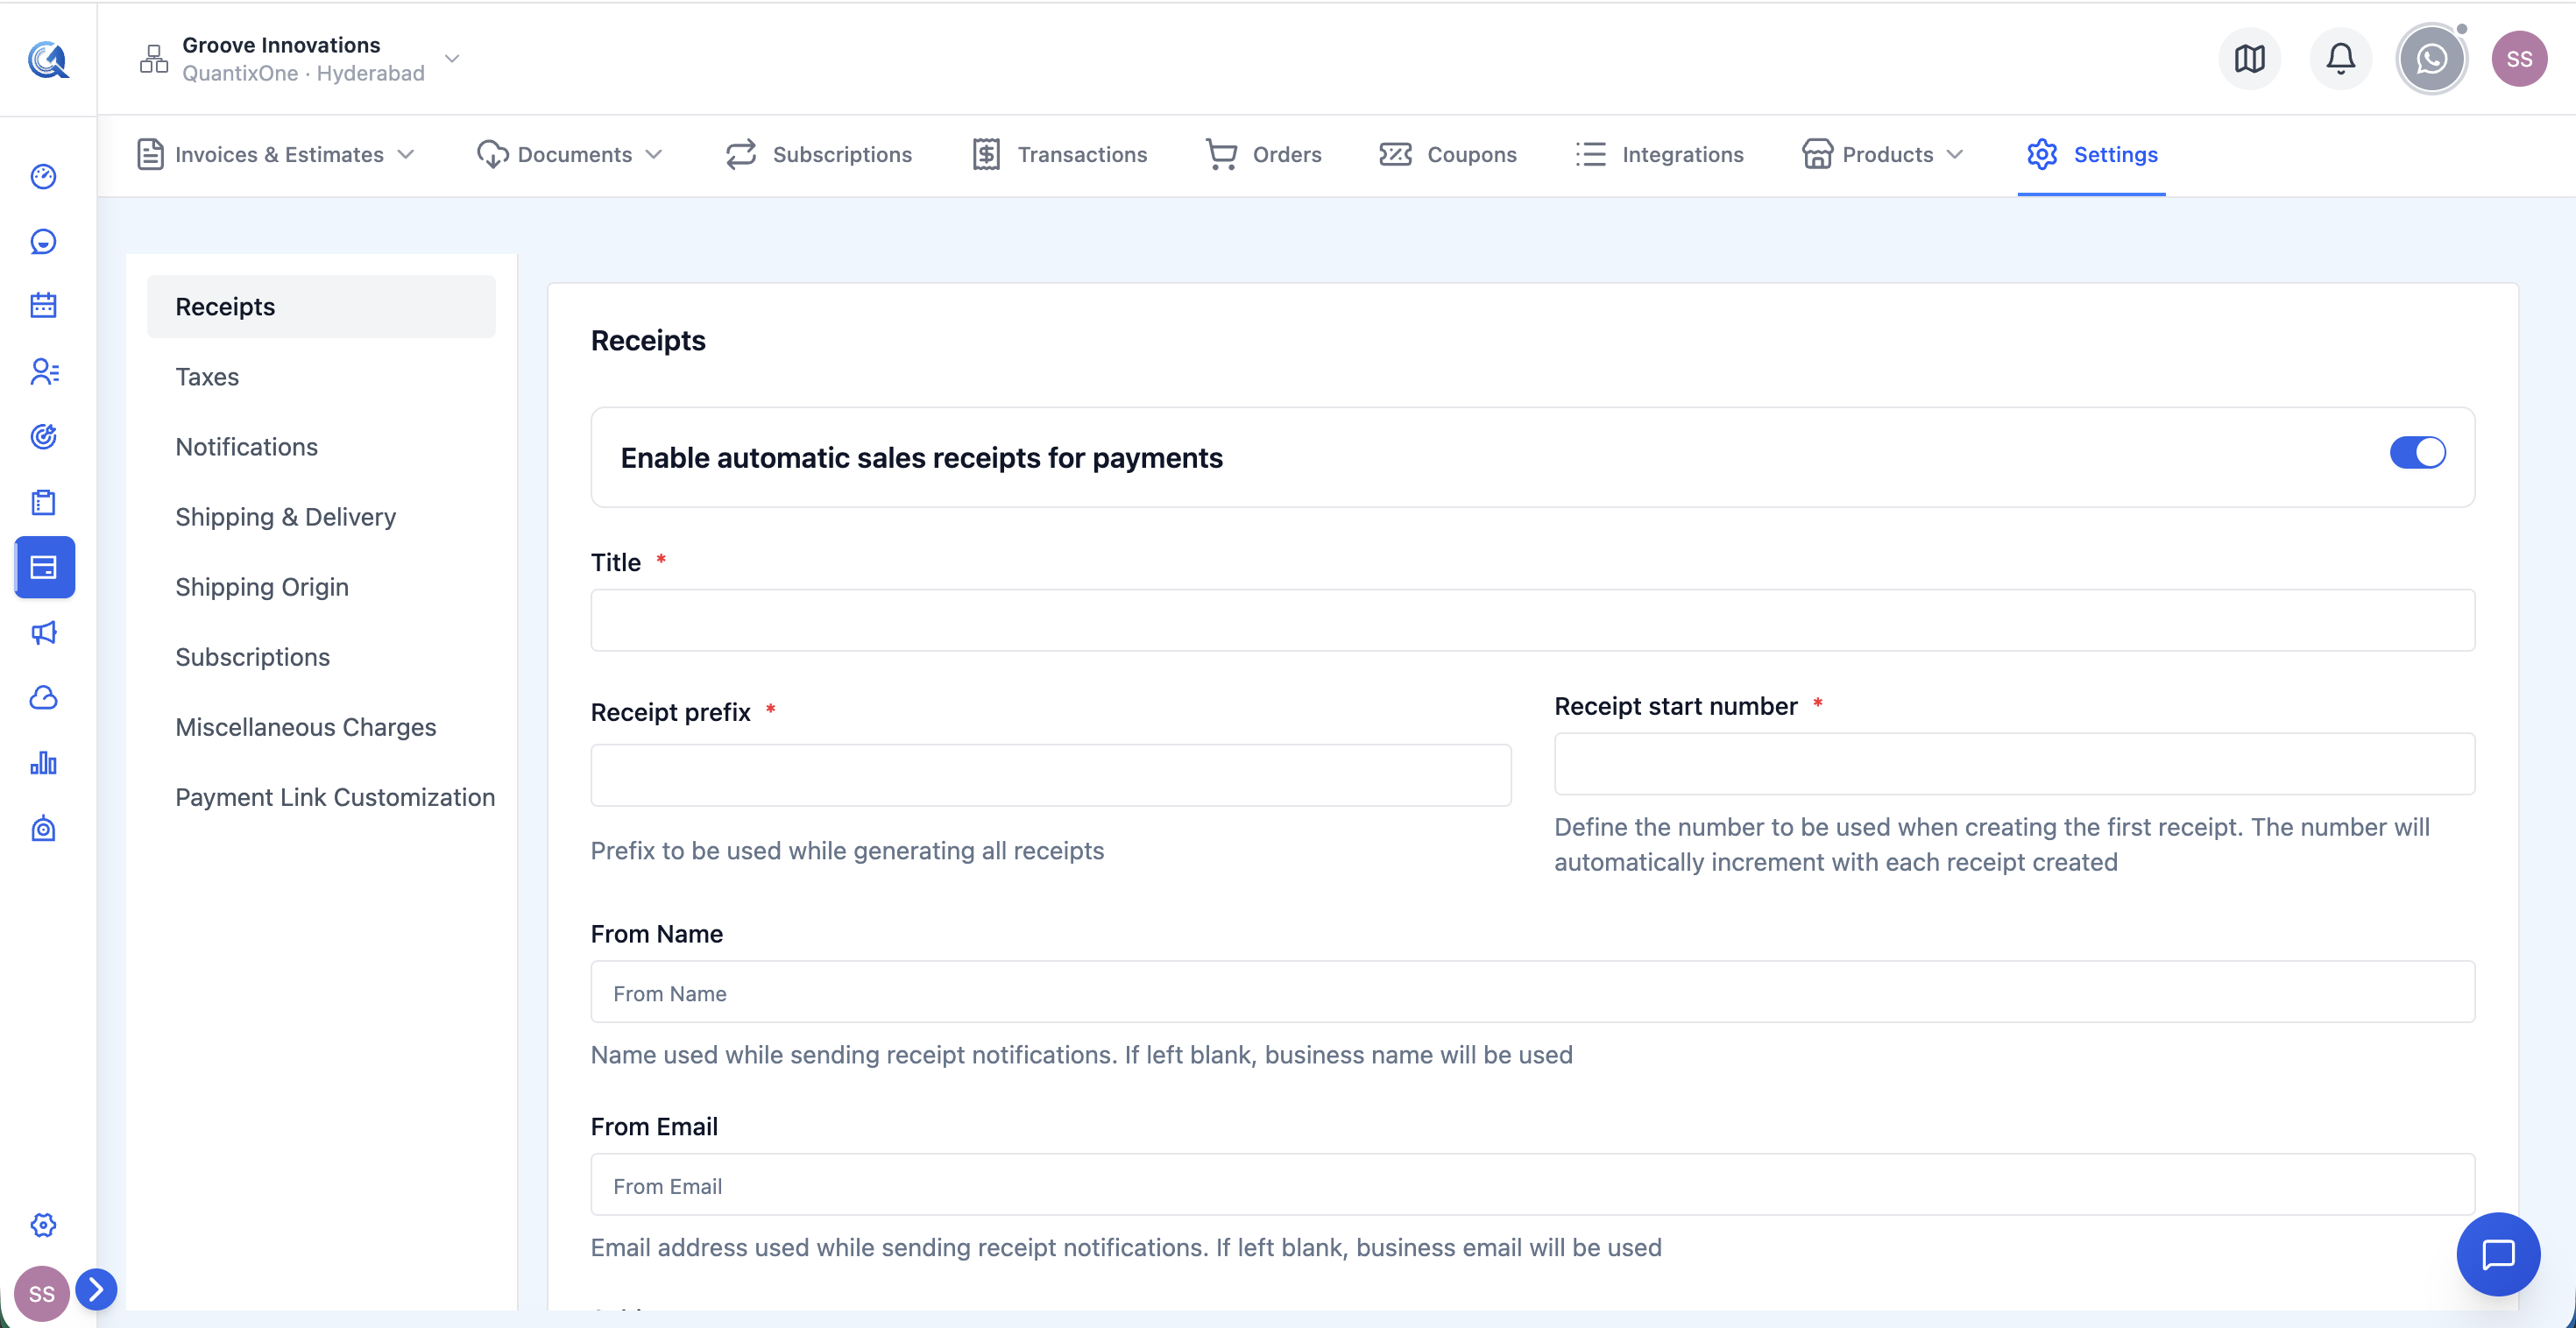This screenshot has height=1328, width=2576.
Task: Open the notifications bell icon
Action: (x=2340, y=59)
